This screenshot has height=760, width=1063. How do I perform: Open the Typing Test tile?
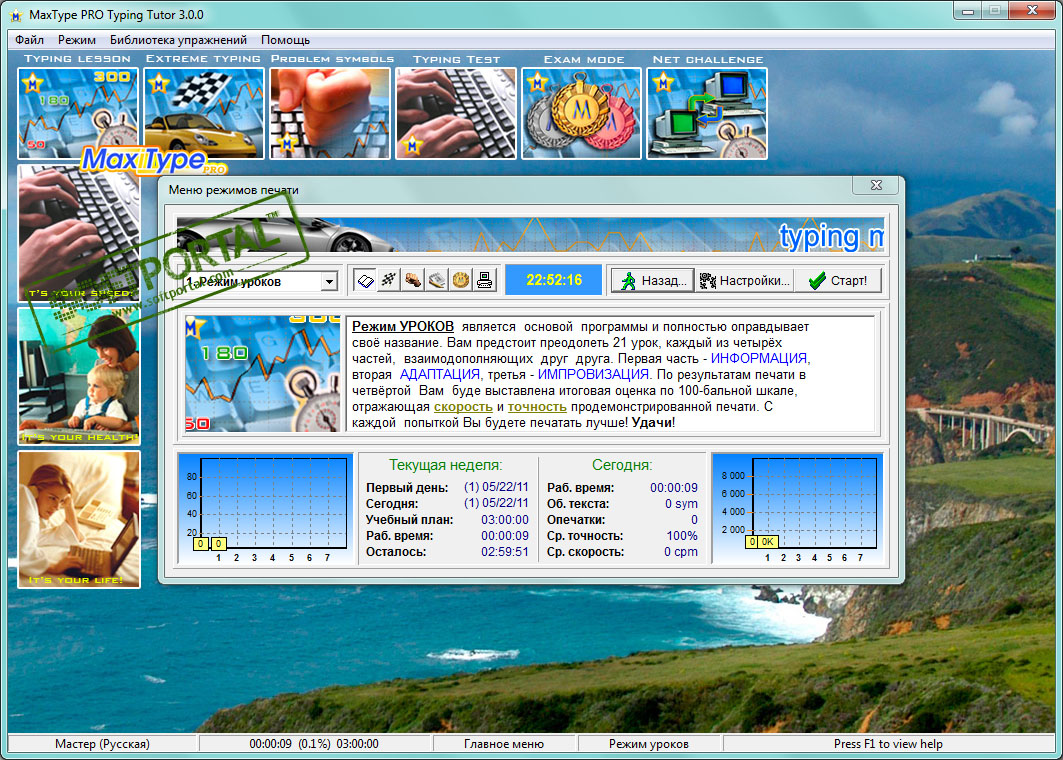point(456,113)
